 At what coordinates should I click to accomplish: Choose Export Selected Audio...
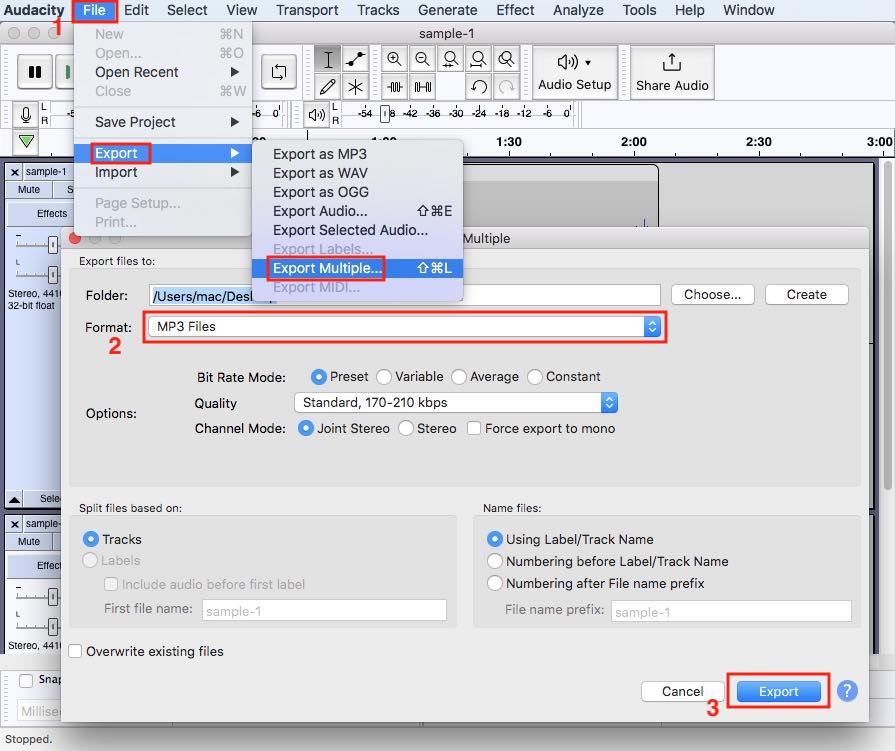tap(357, 230)
